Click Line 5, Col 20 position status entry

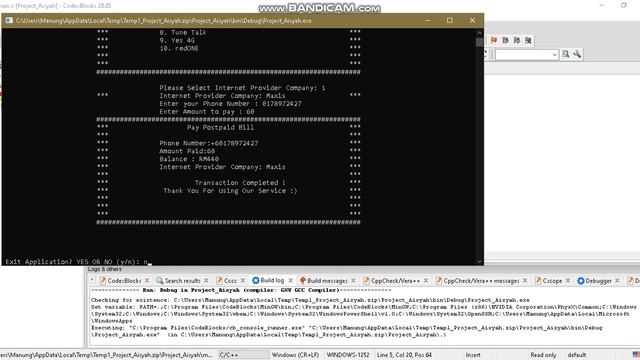[x=404, y=355]
